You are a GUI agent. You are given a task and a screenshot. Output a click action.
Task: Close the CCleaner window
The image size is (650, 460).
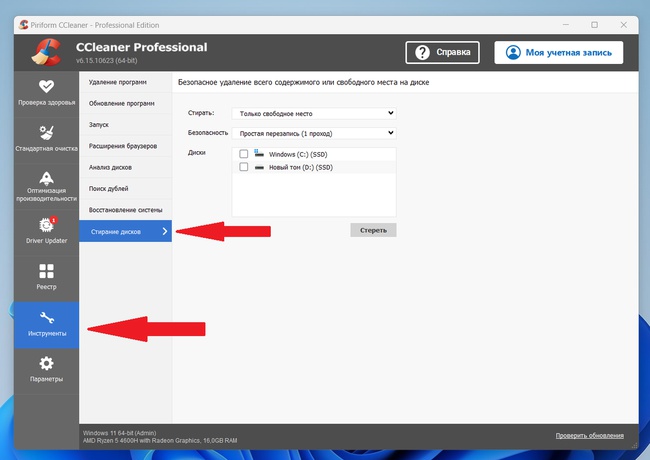click(623, 25)
